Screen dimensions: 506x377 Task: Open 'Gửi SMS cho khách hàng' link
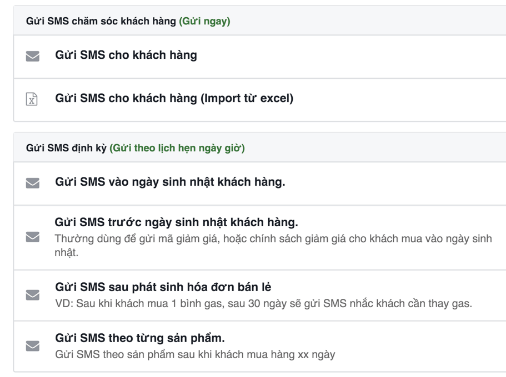point(126,55)
